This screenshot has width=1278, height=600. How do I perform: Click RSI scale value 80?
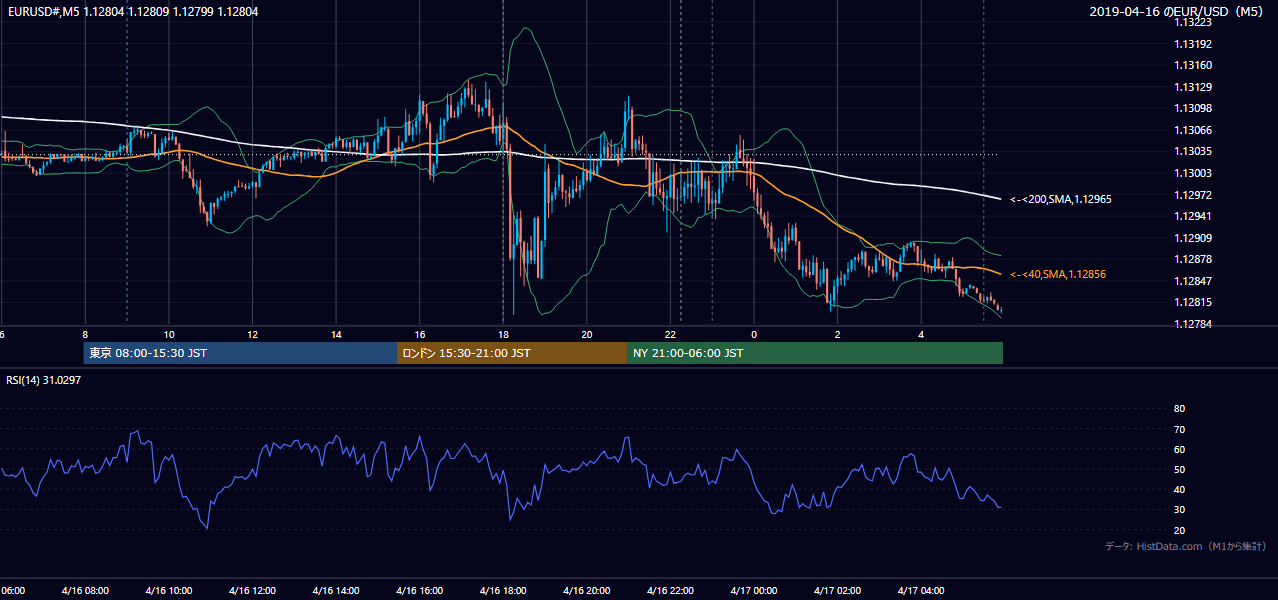click(x=1179, y=409)
